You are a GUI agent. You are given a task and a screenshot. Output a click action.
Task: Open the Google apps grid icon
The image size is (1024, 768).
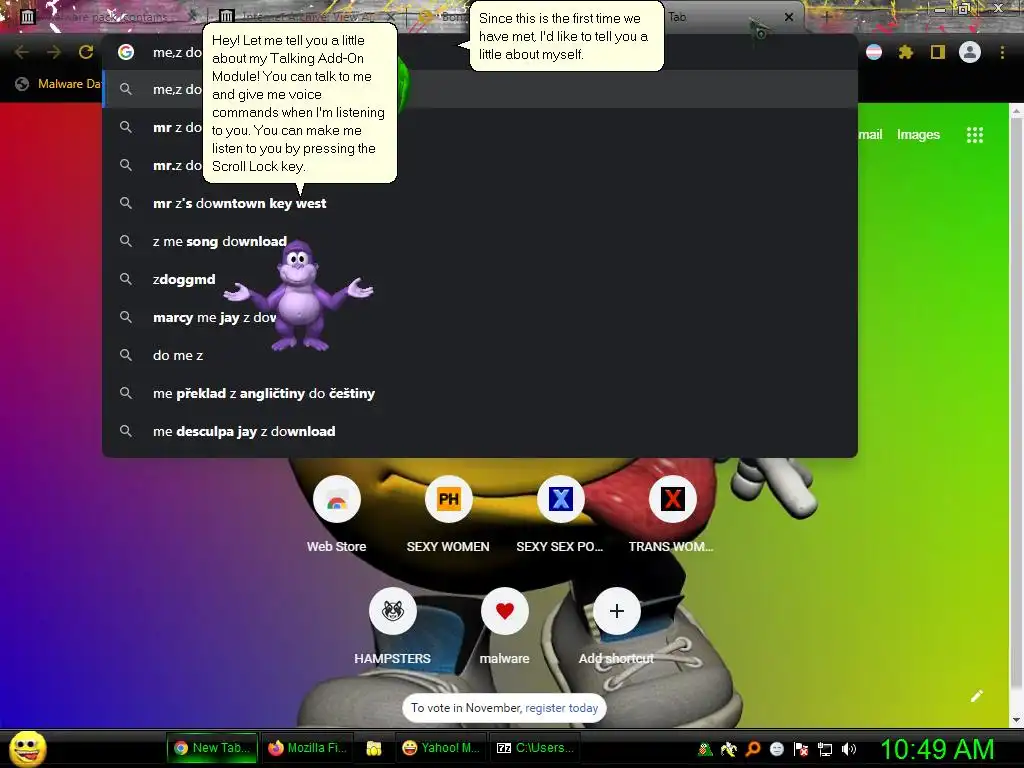(x=974, y=135)
